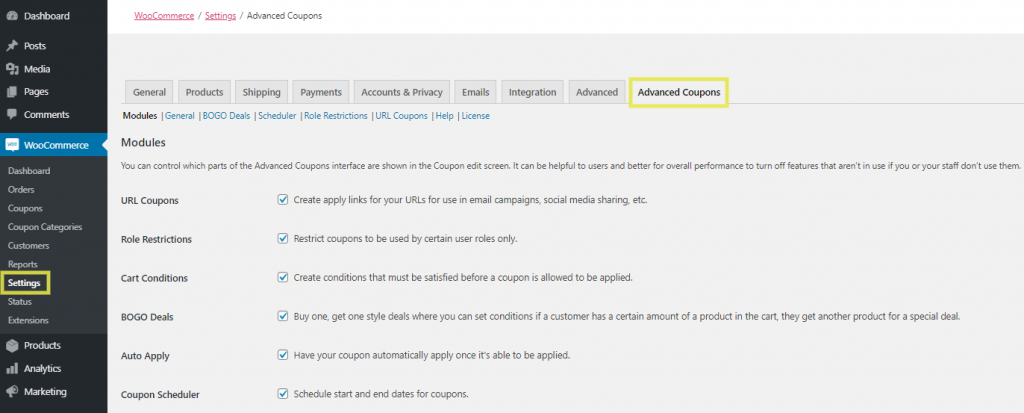Screen dimensions: 1024x413
Task: Open the Role Restrictions sub-section link
Action: 336,116
